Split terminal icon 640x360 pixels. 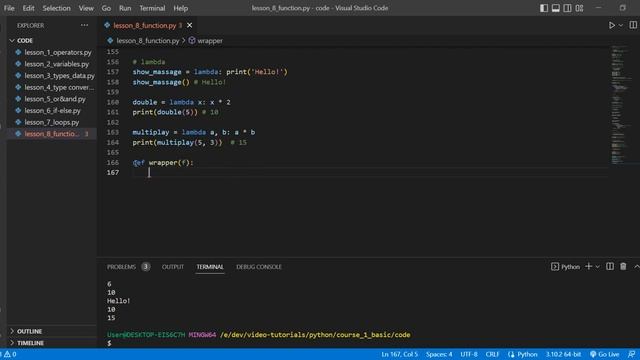[610, 267]
